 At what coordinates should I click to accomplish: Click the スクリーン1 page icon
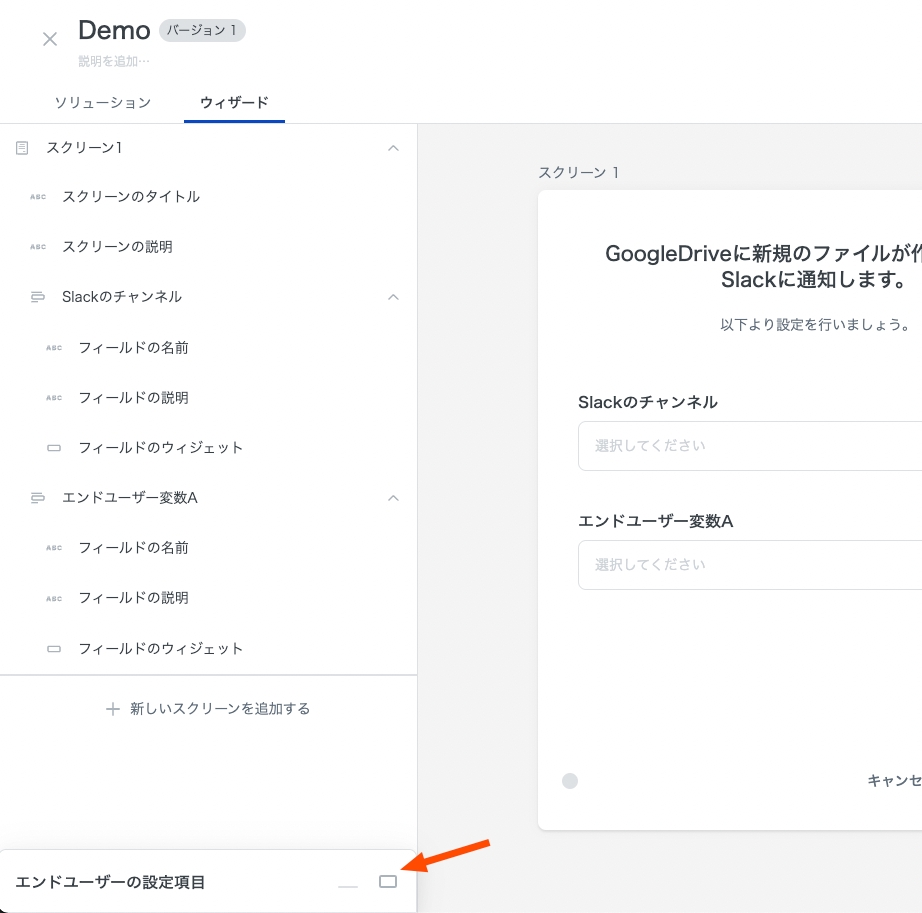(22, 148)
